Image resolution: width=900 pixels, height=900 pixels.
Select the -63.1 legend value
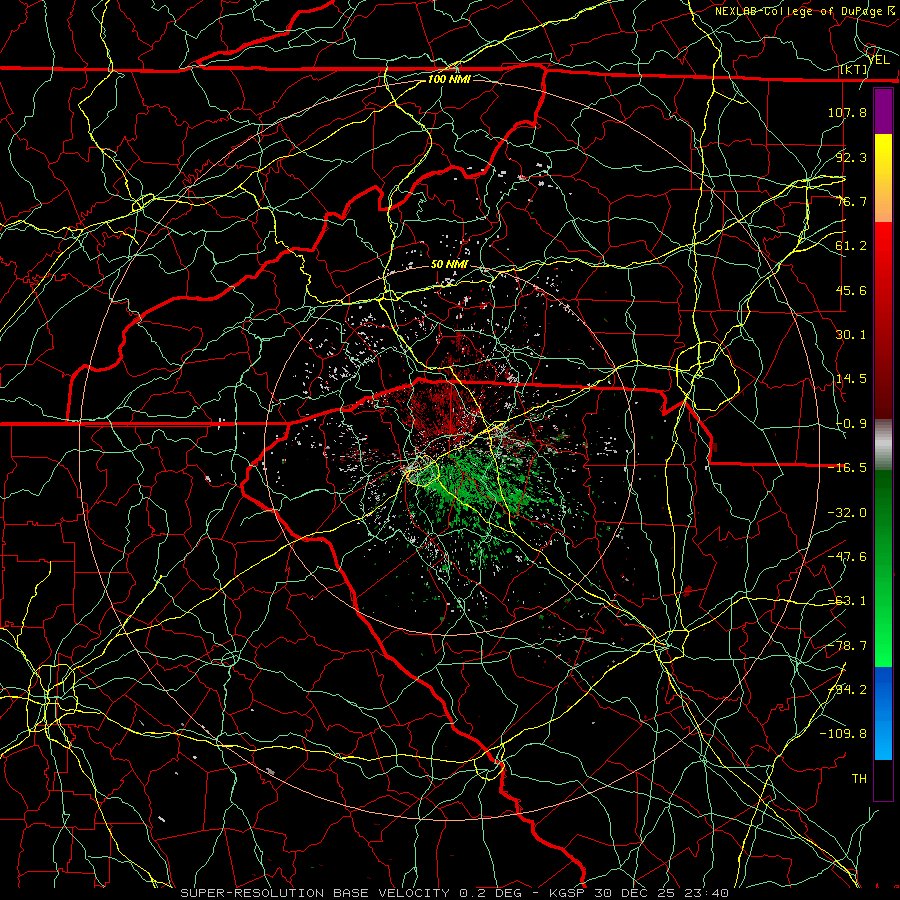coord(847,601)
